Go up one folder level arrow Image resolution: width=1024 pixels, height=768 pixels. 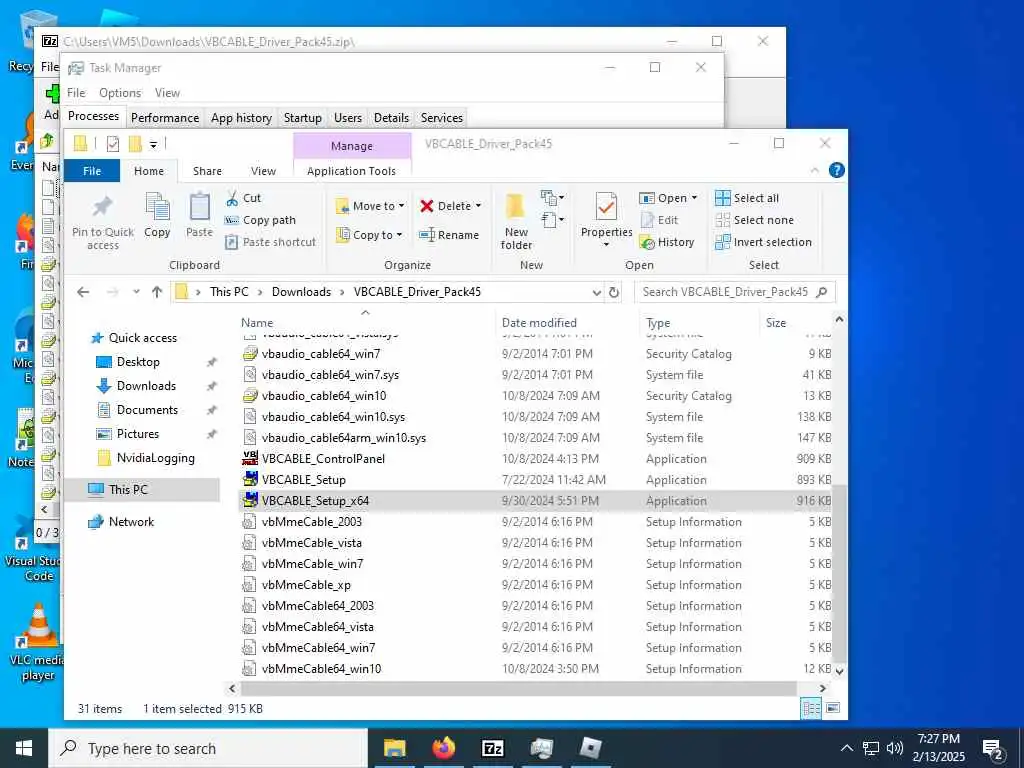(157, 292)
